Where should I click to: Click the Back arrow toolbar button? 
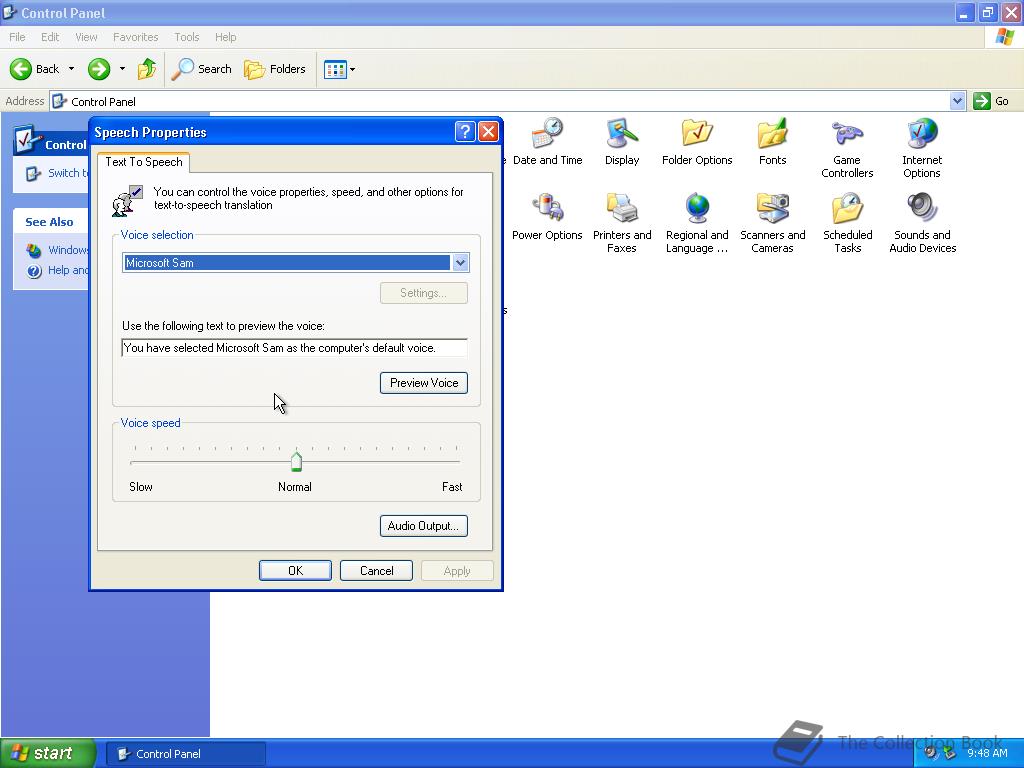(34, 69)
